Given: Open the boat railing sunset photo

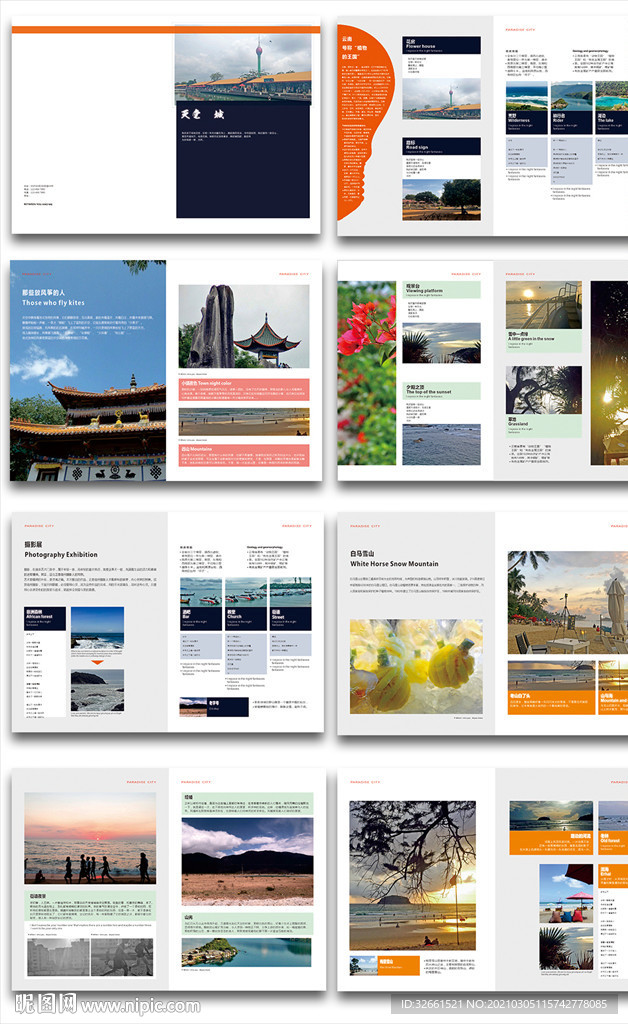Looking at the screenshot, I should pos(544,305).
